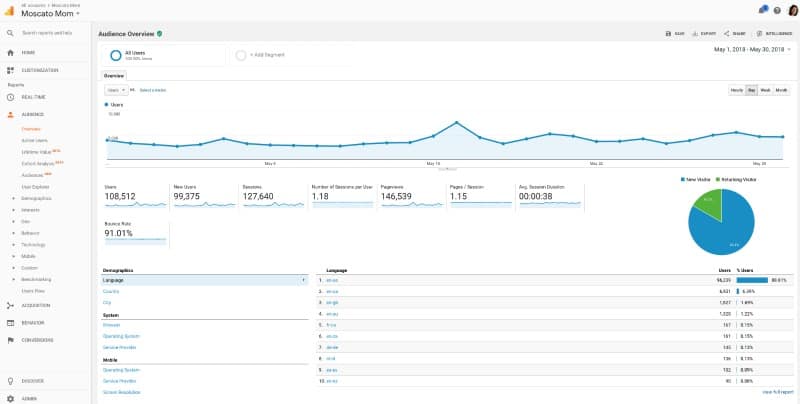Open the Users metric dropdown above chart

pos(116,90)
